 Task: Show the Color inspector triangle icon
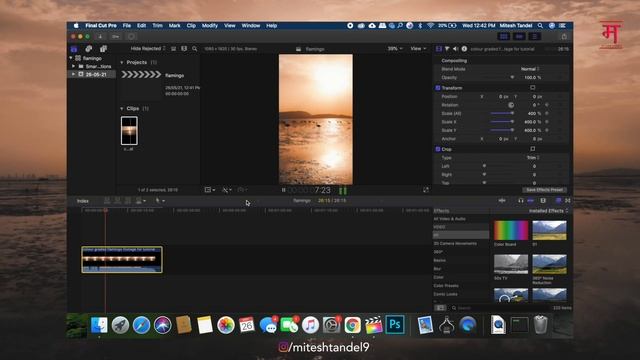coord(447,49)
